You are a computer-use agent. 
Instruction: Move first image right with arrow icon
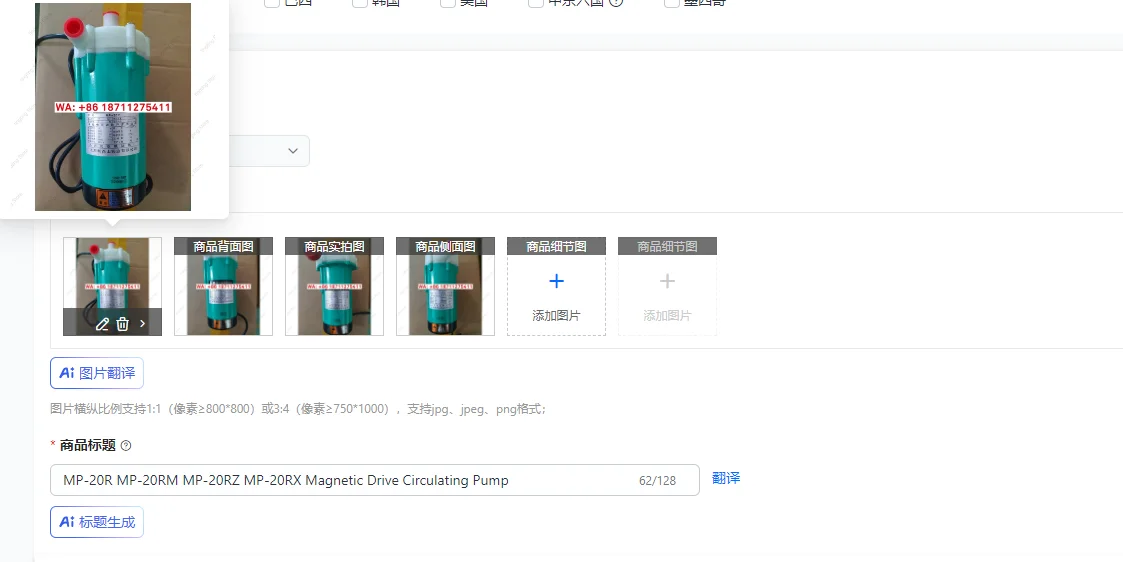[x=143, y=324]
